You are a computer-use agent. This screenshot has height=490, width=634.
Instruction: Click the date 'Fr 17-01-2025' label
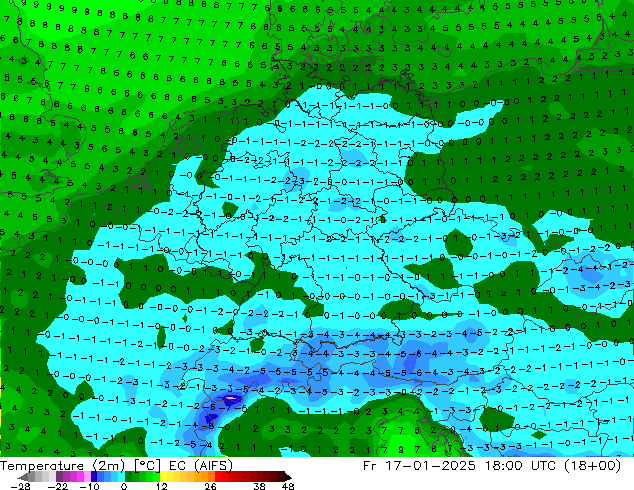419,466
